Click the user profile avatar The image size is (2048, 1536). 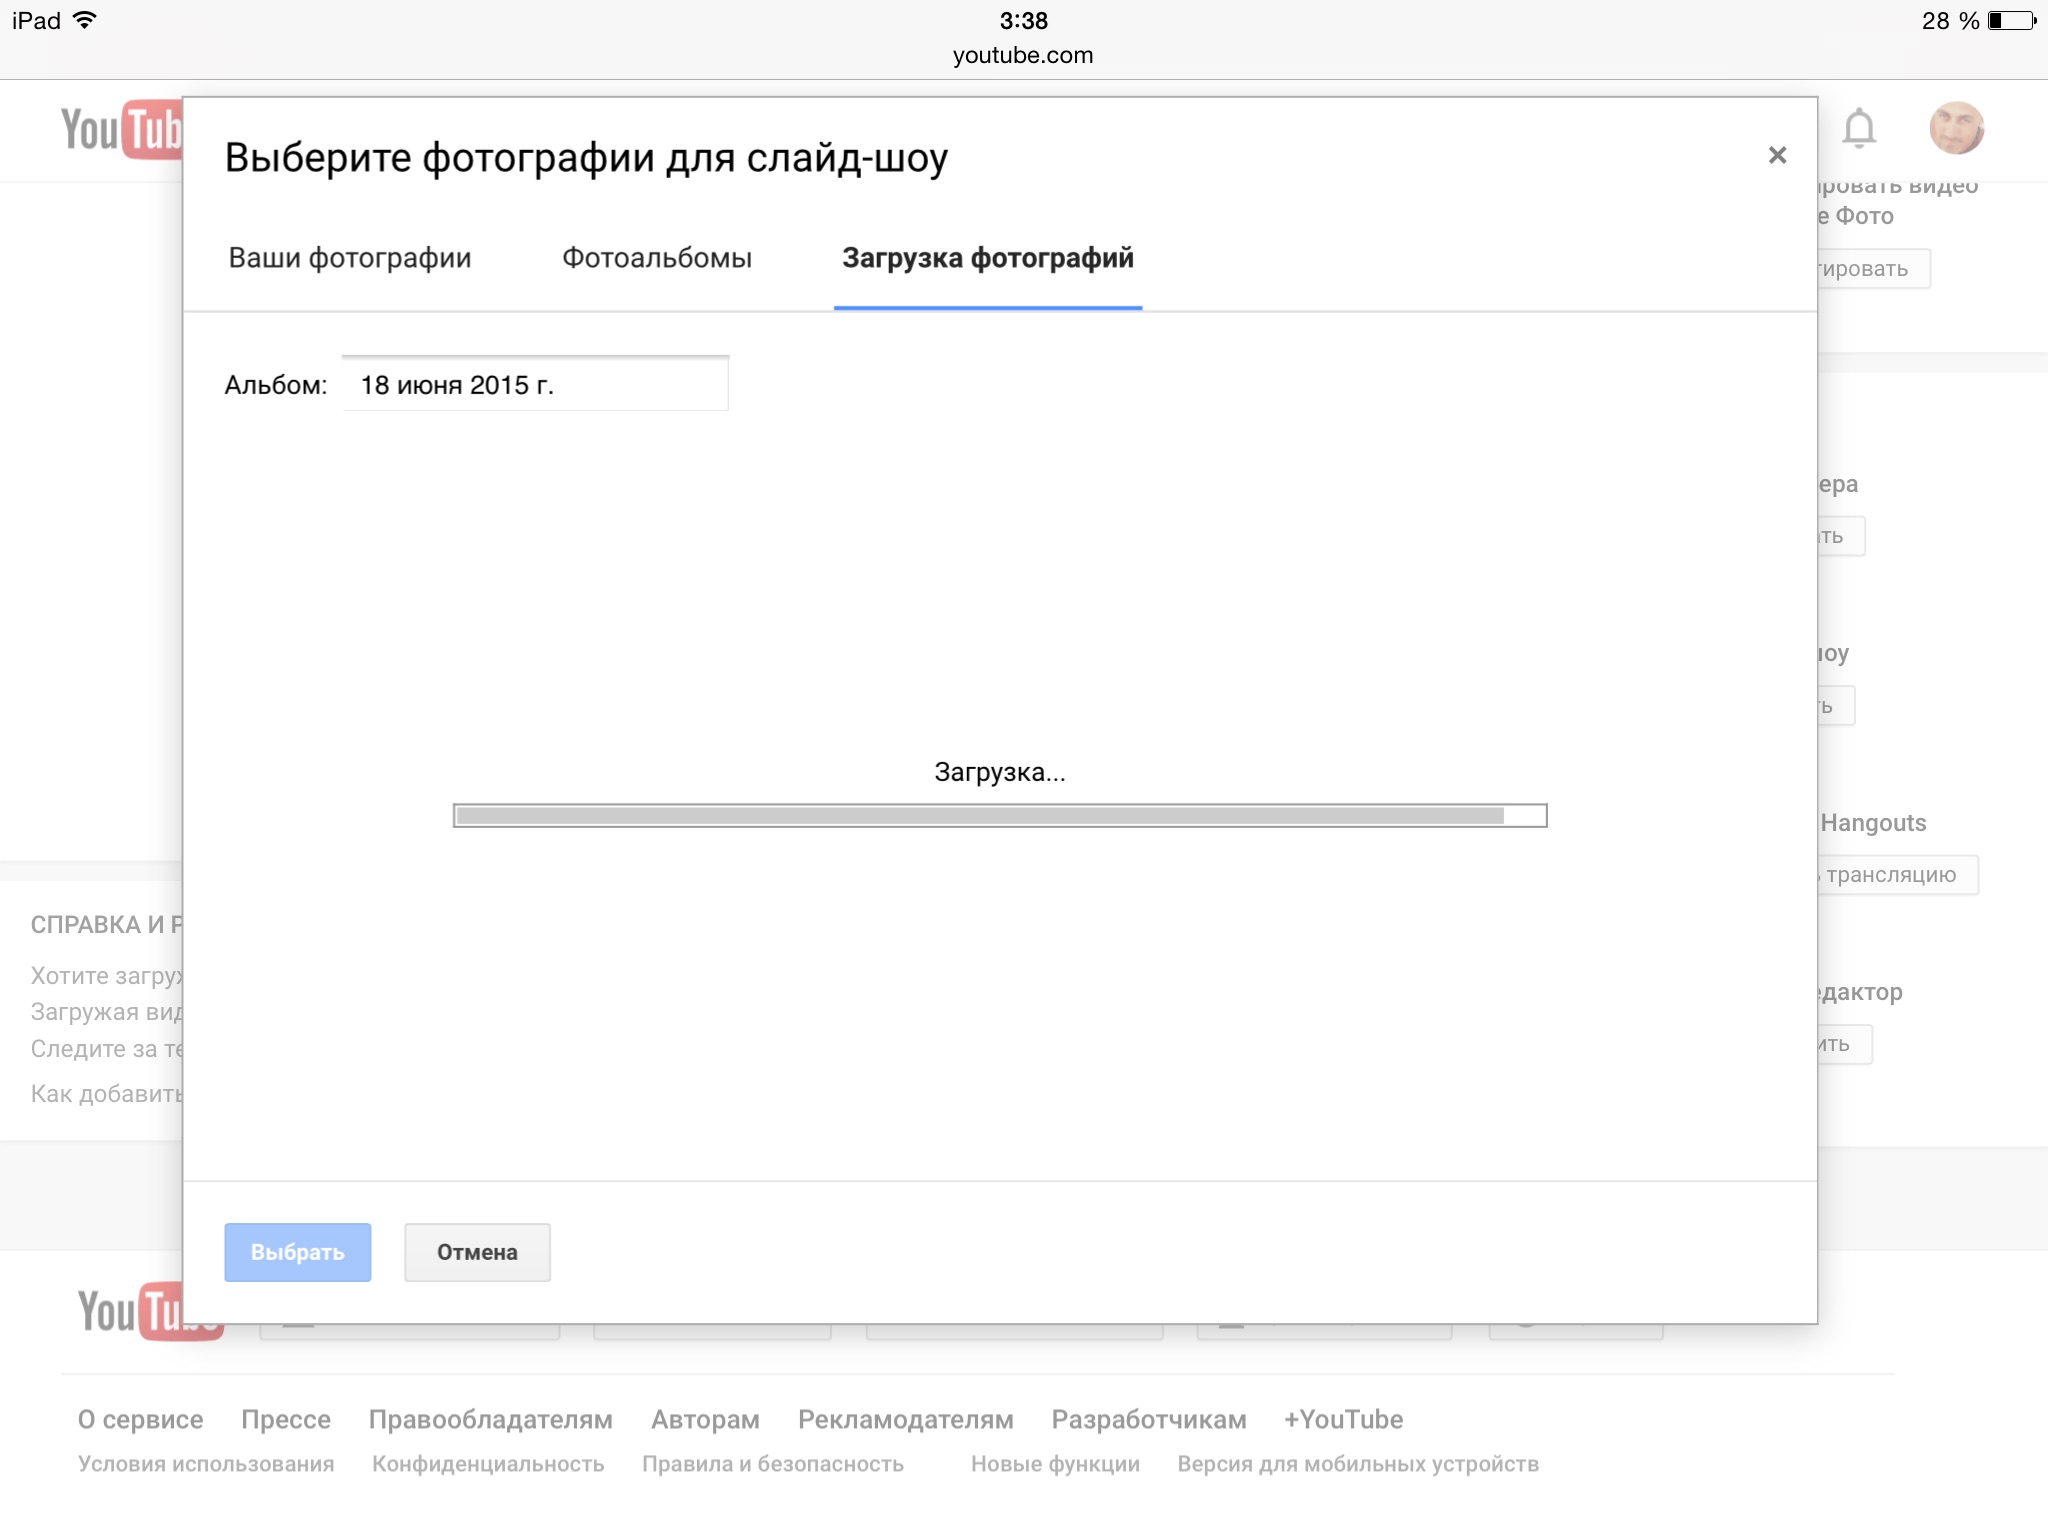[x=1955, y=128]
